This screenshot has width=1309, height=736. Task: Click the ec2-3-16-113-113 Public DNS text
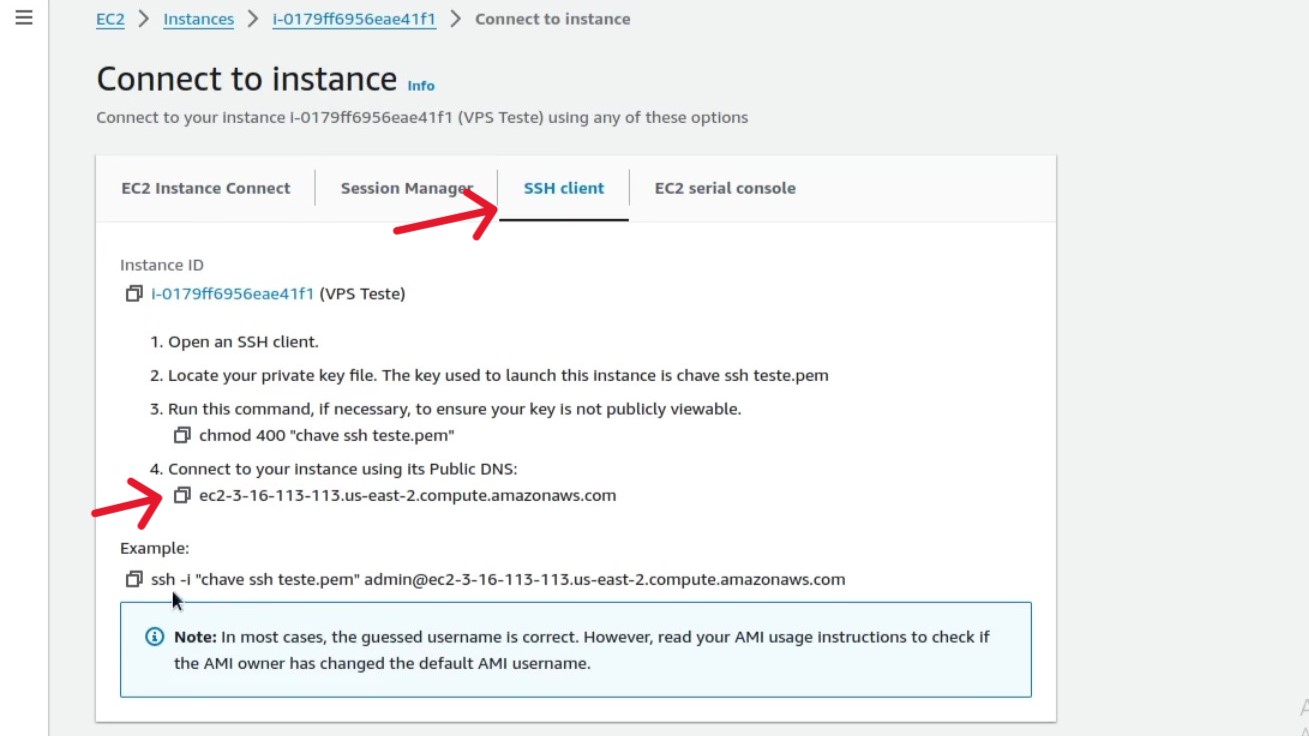tap(407, 495)
